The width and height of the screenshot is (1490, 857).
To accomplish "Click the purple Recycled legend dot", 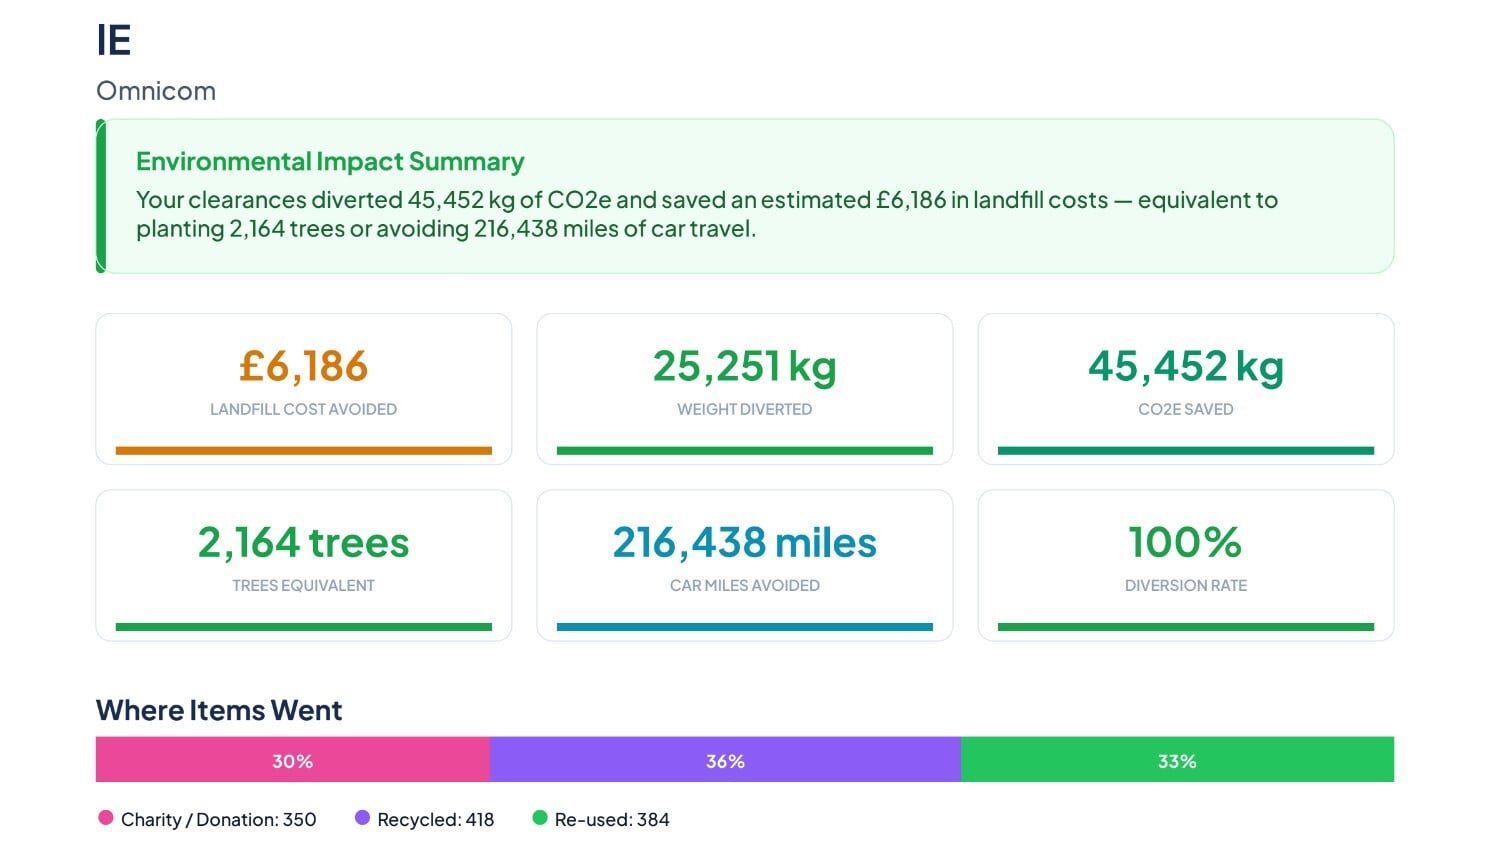I will [362, 818].
